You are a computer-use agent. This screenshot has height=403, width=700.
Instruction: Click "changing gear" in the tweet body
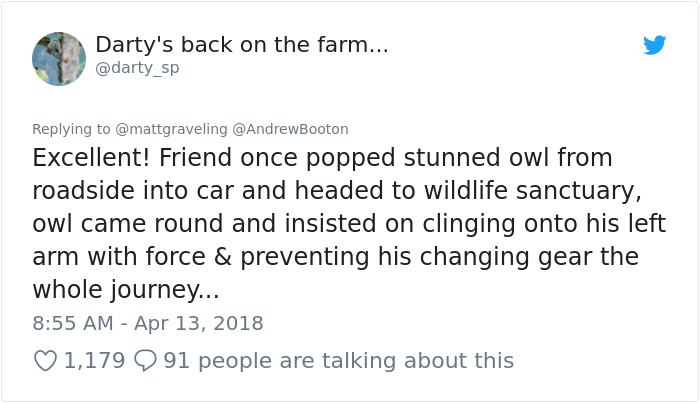(x=542, y=257)
